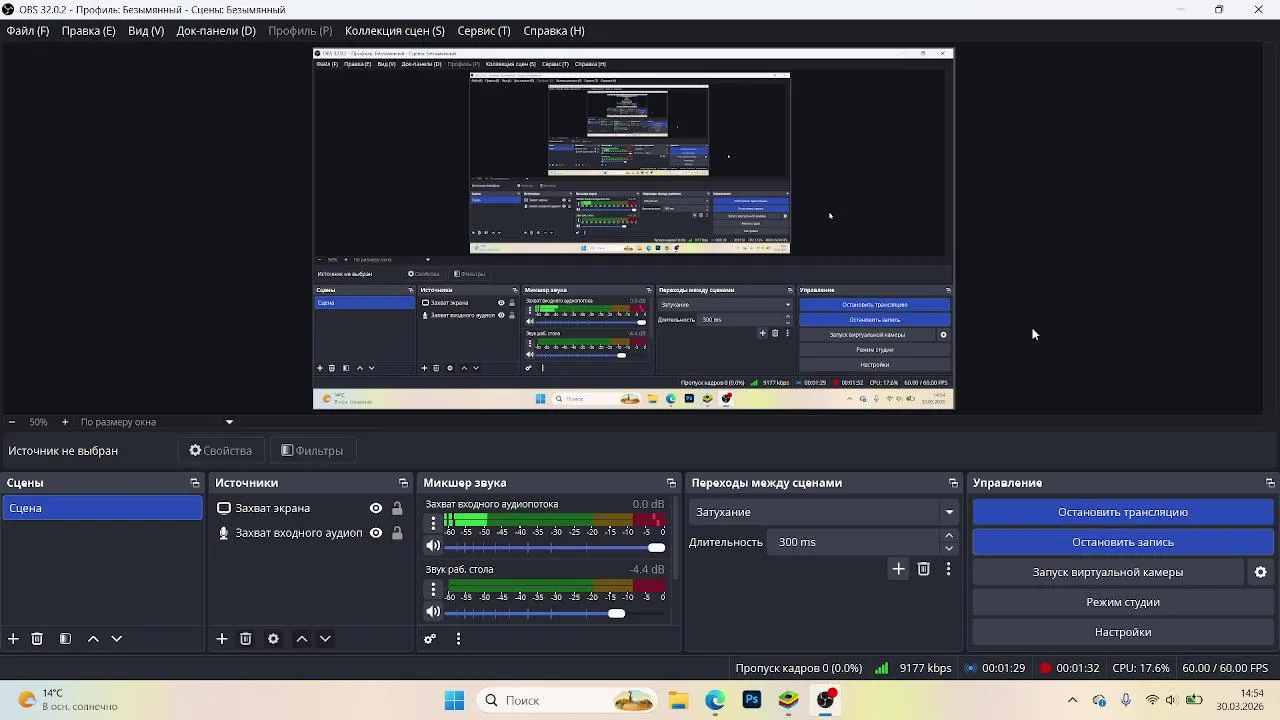The image size is (1280, 720).
Task: Open Настройки button in Управление
Action: tap(1123, 632)
